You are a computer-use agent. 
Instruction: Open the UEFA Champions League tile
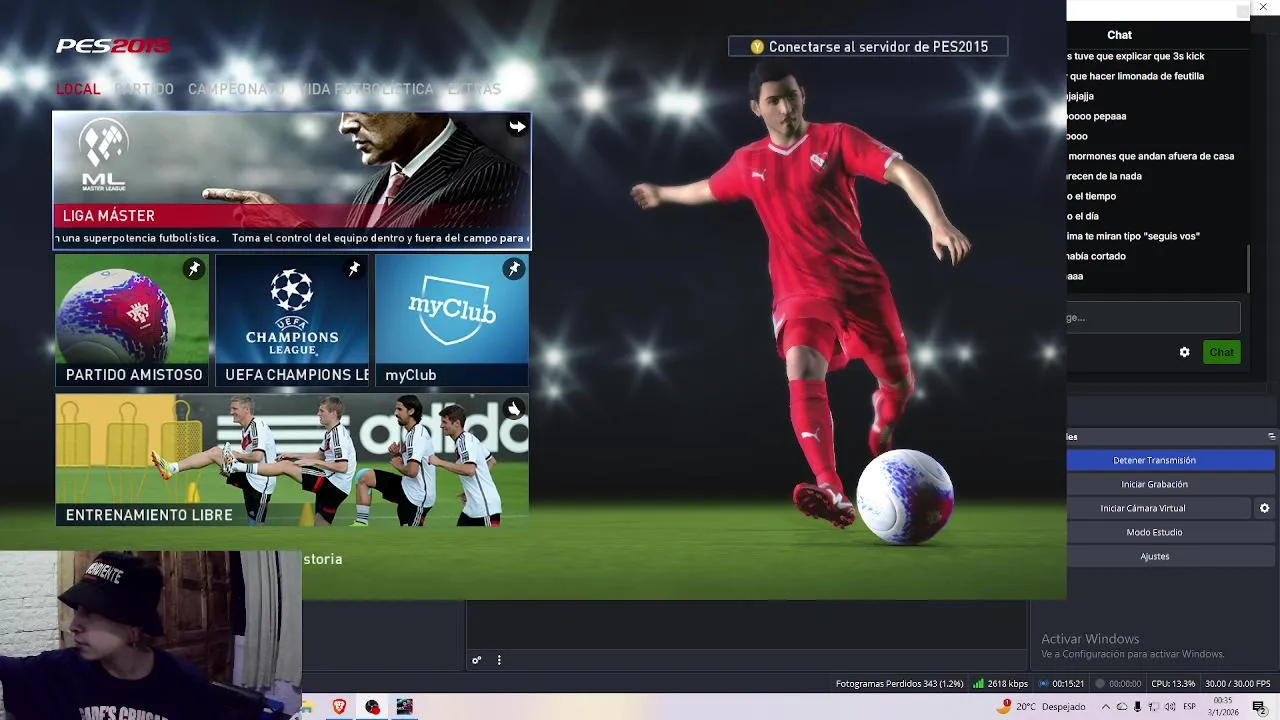(292, 320)
